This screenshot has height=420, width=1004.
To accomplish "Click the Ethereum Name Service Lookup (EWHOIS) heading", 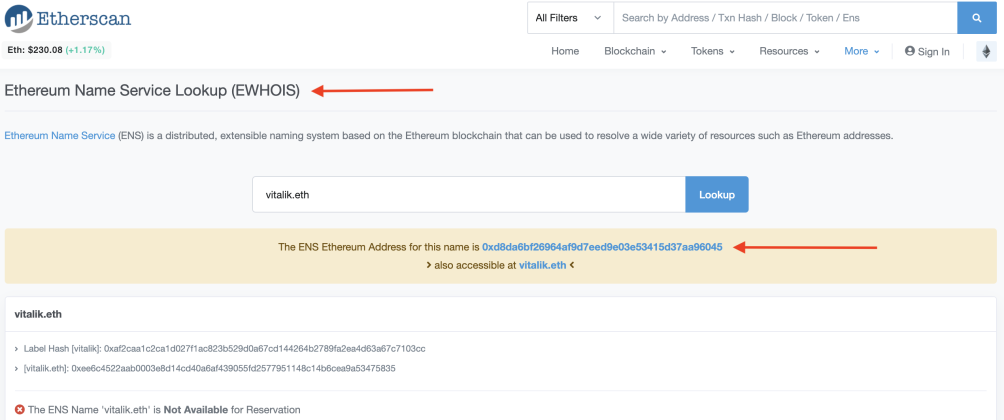I will pos(152,91).
